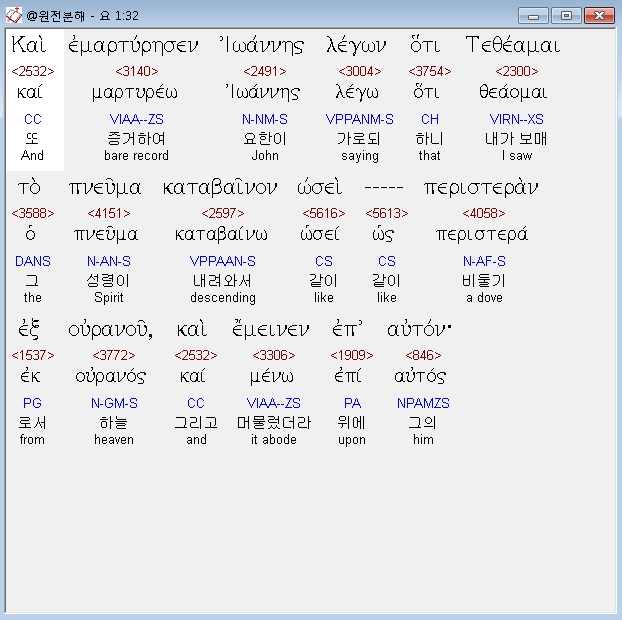Screen dimensions: 622x620
Task: Click the English gloss "it abode"
Action: point(274,440)
